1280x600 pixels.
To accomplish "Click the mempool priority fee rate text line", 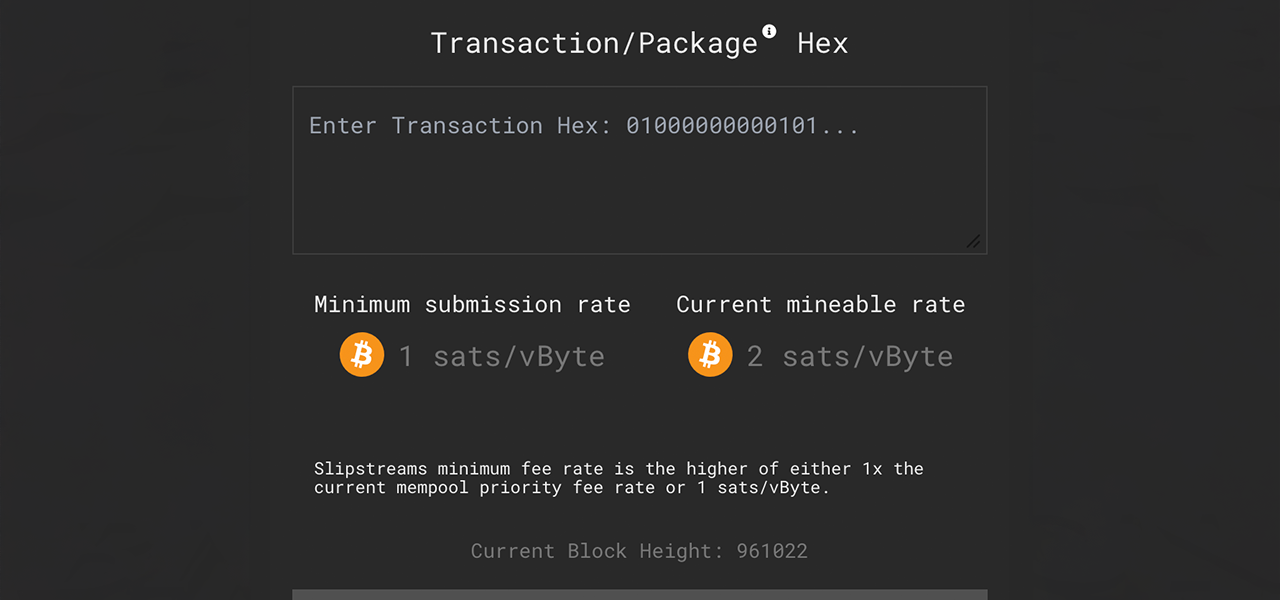I will [572, 488].
